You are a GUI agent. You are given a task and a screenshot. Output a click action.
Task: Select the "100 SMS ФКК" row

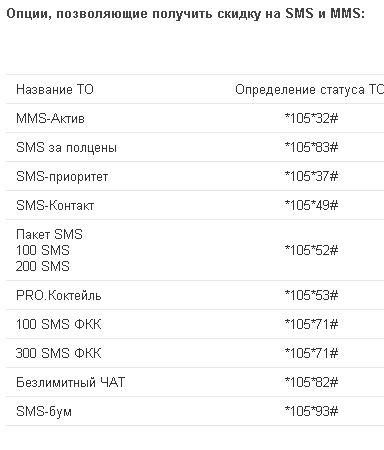(x=195, y=324)
